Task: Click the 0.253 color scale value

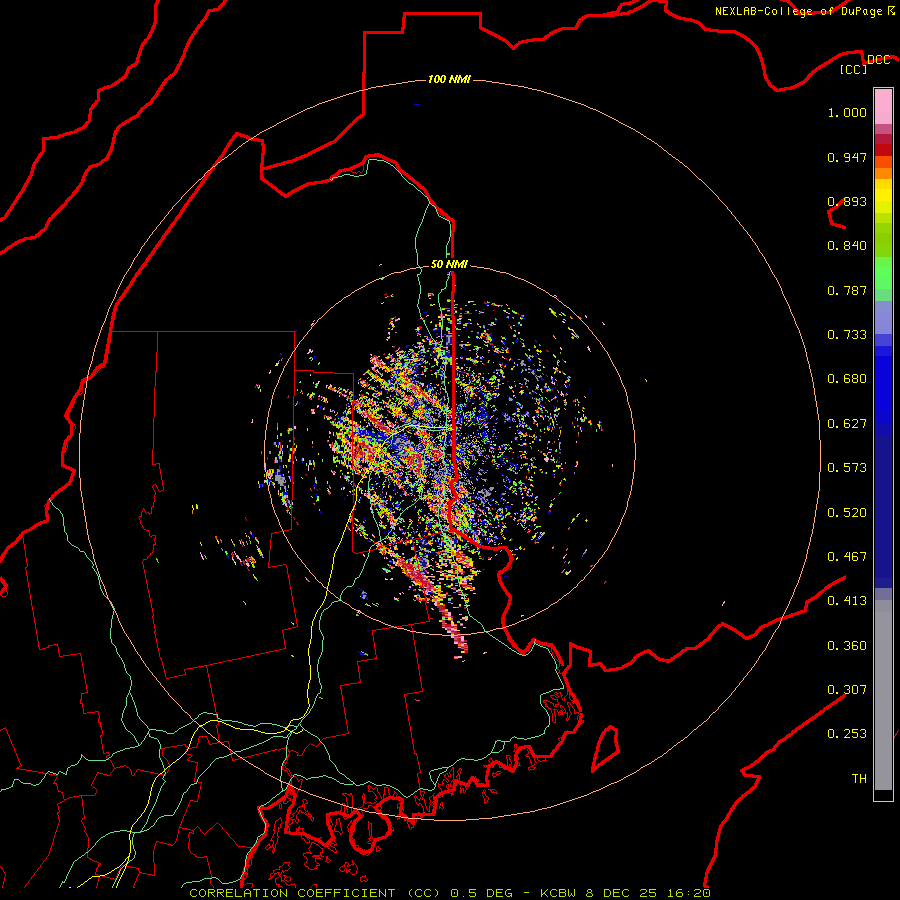Action: pyautogui.click(x=847, y=734)
